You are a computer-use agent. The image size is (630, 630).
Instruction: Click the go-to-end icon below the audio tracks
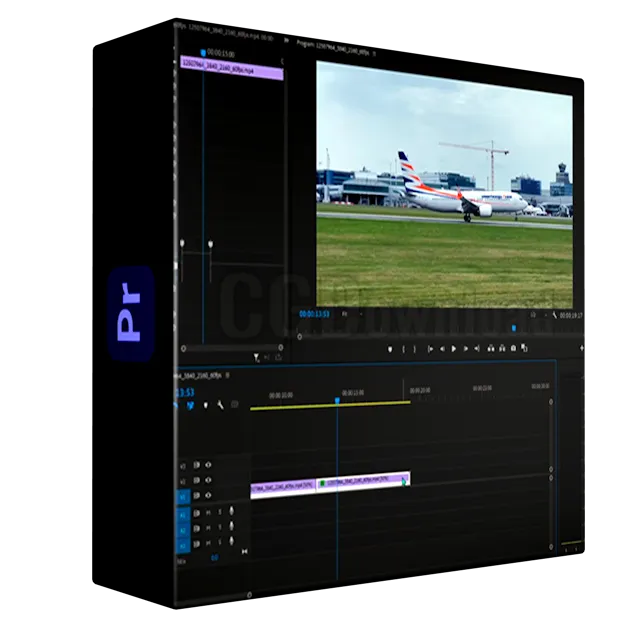coord(245,552)
